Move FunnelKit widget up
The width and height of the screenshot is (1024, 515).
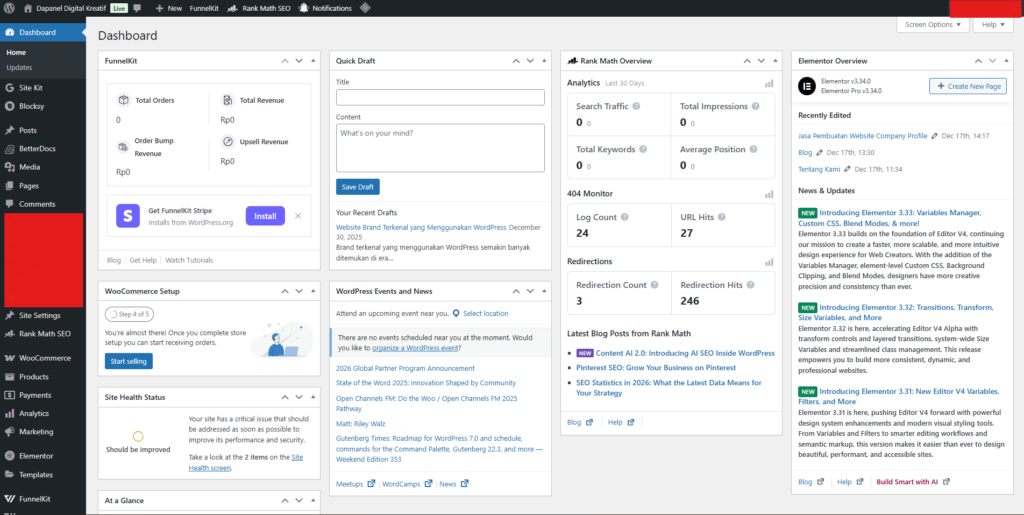pos(285,61)
